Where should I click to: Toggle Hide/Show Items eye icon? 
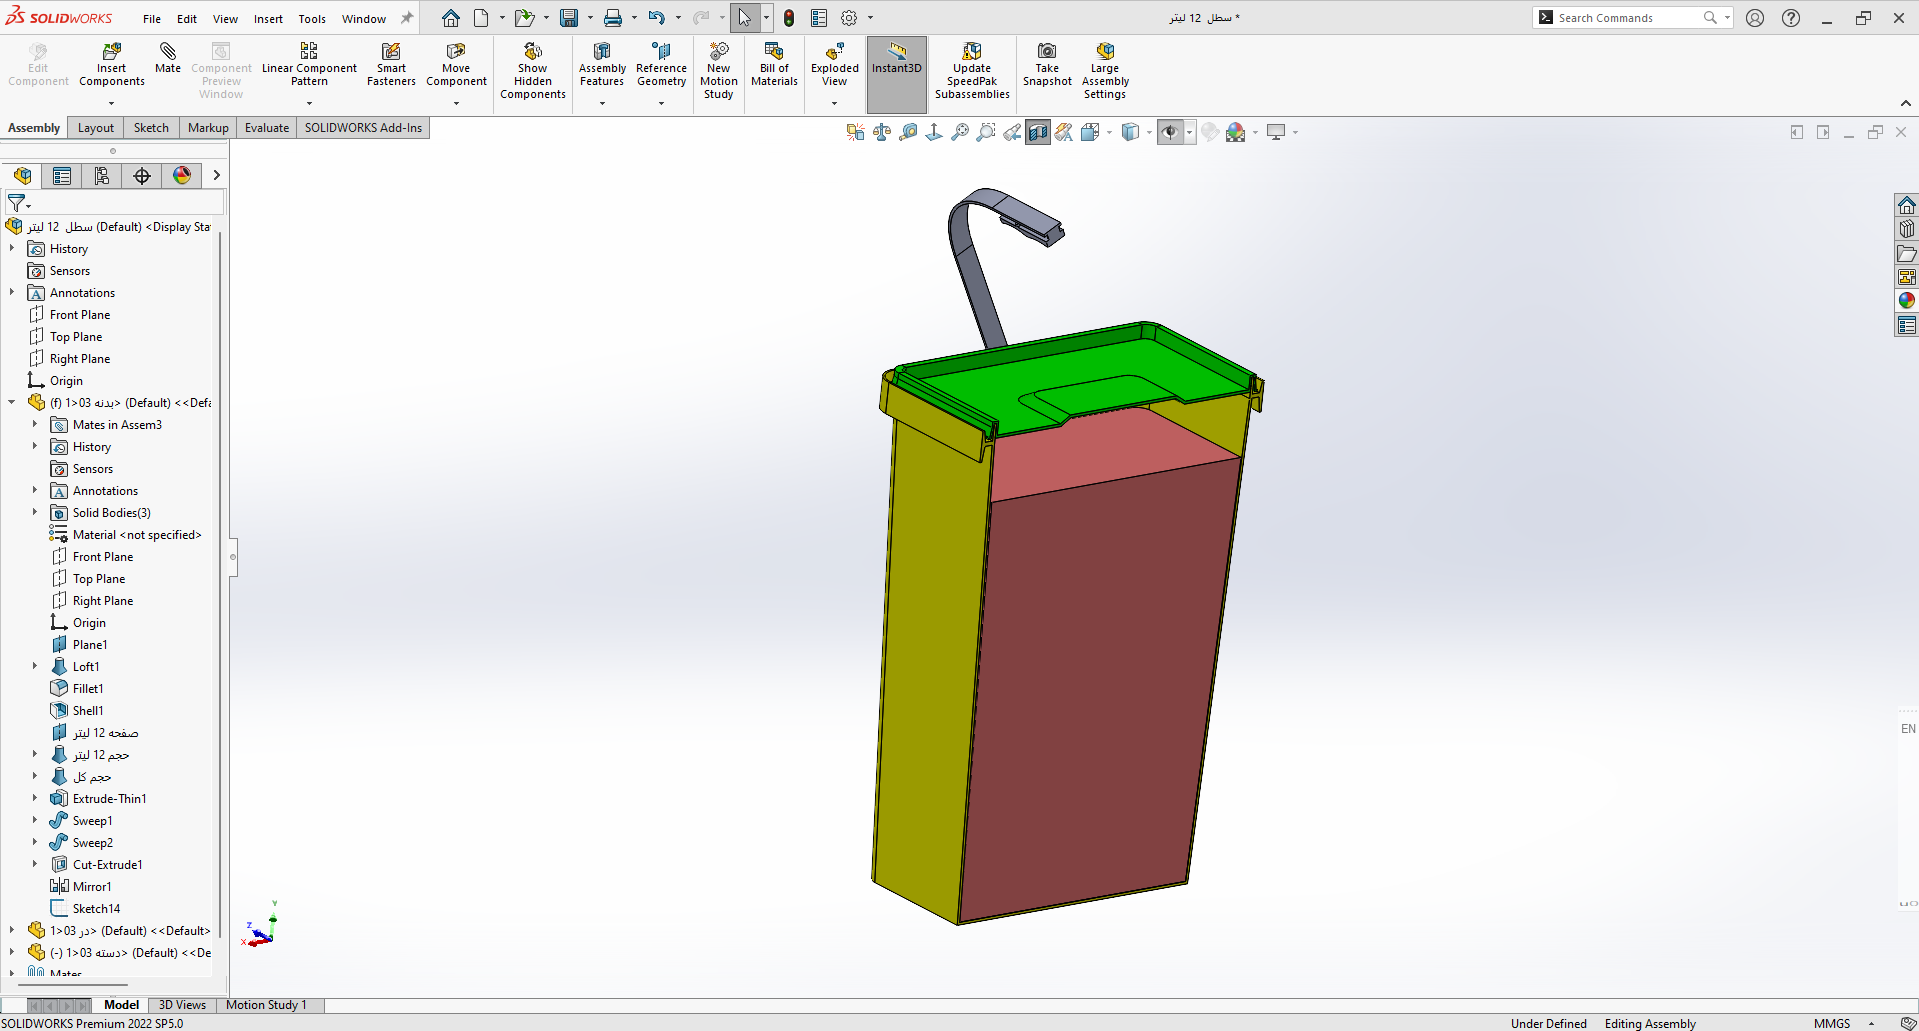point(1170,132)
